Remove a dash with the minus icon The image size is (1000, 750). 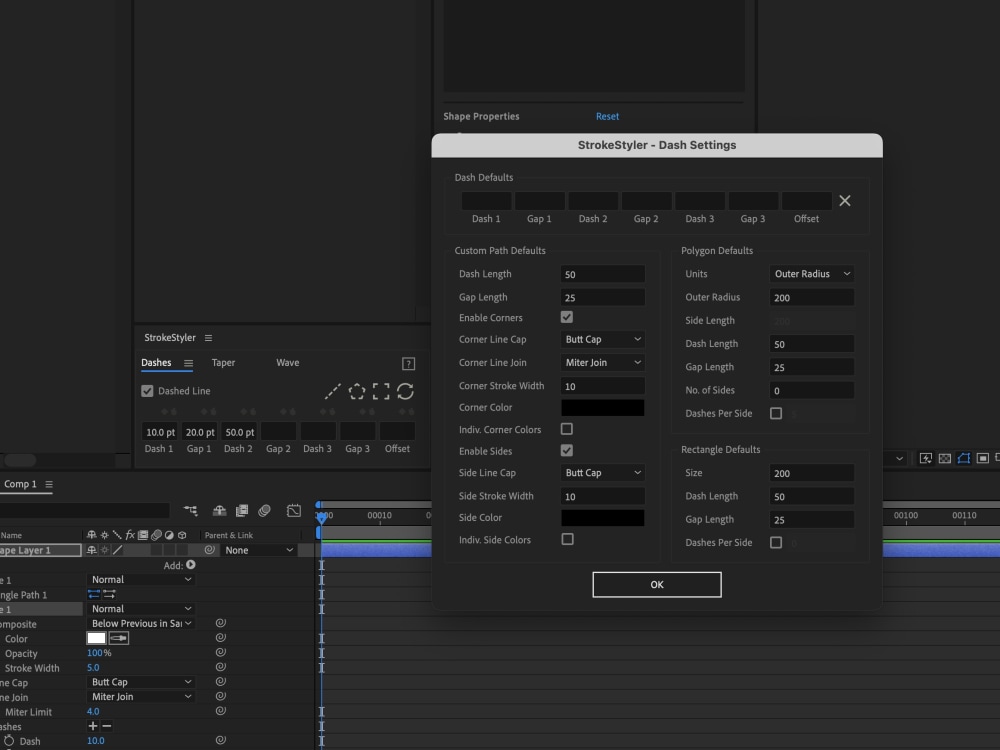click(x=107, y=726)
